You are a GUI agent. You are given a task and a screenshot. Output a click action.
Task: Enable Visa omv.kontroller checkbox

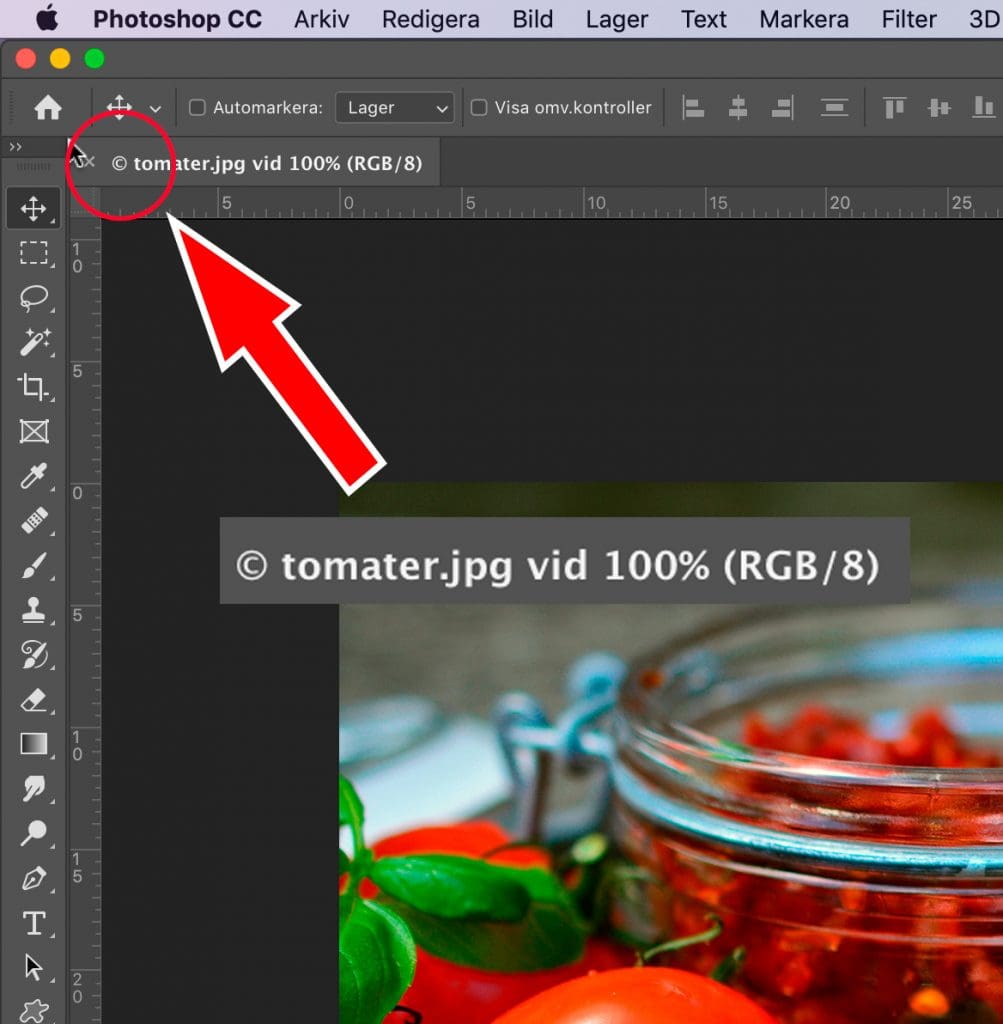point(479,107)
